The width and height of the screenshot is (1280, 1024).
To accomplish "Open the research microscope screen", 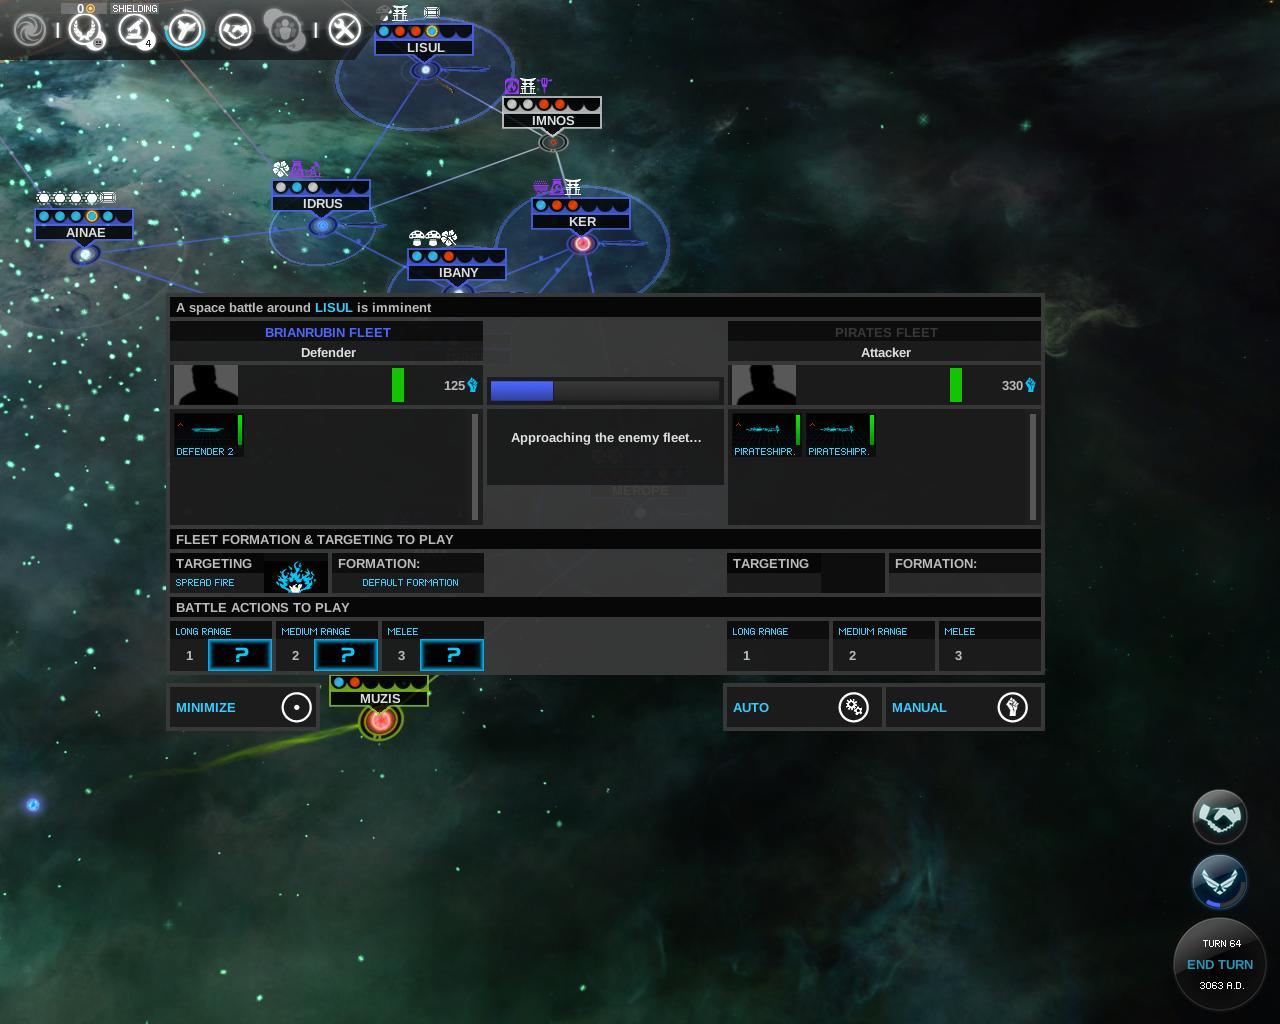I will [x=134, y=30].
